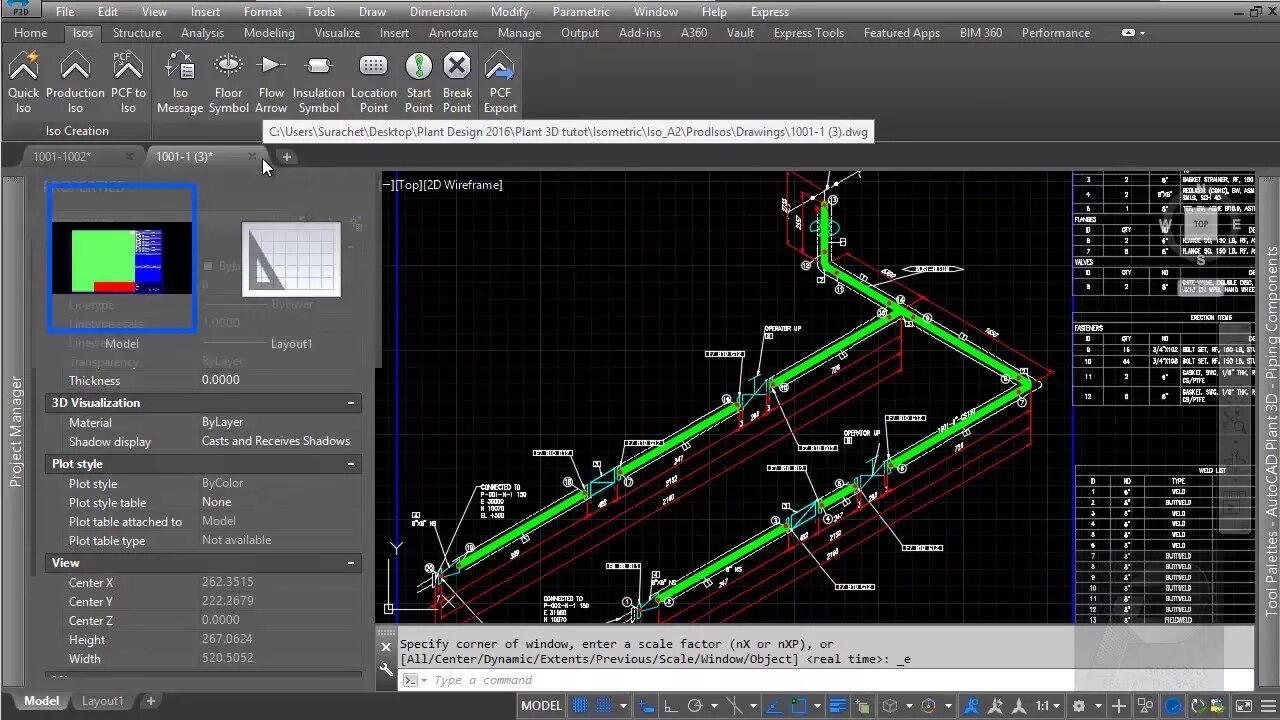Switch to Layout1 tab at bottom

pyautogui.click(x=102, y=701)
